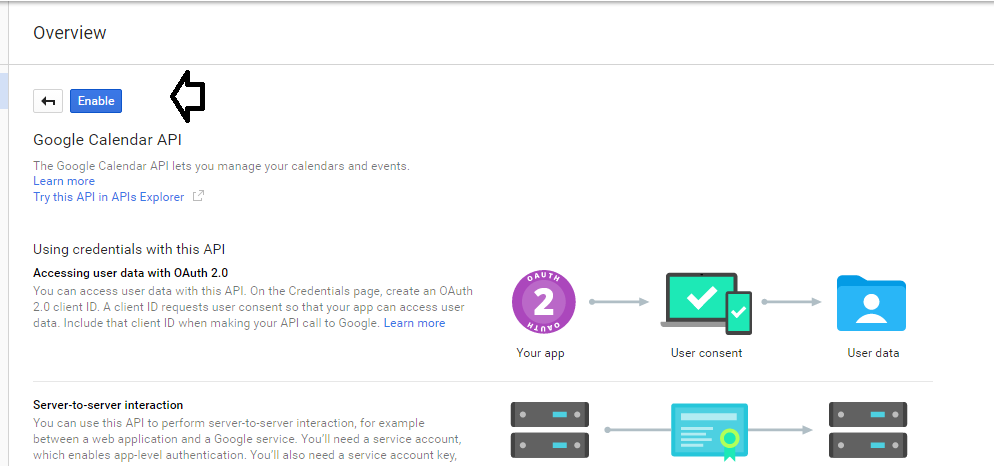Screen dimensions: 994x466
Task: Click the large black annotation arrow
Action: click(x=188, y=96)
